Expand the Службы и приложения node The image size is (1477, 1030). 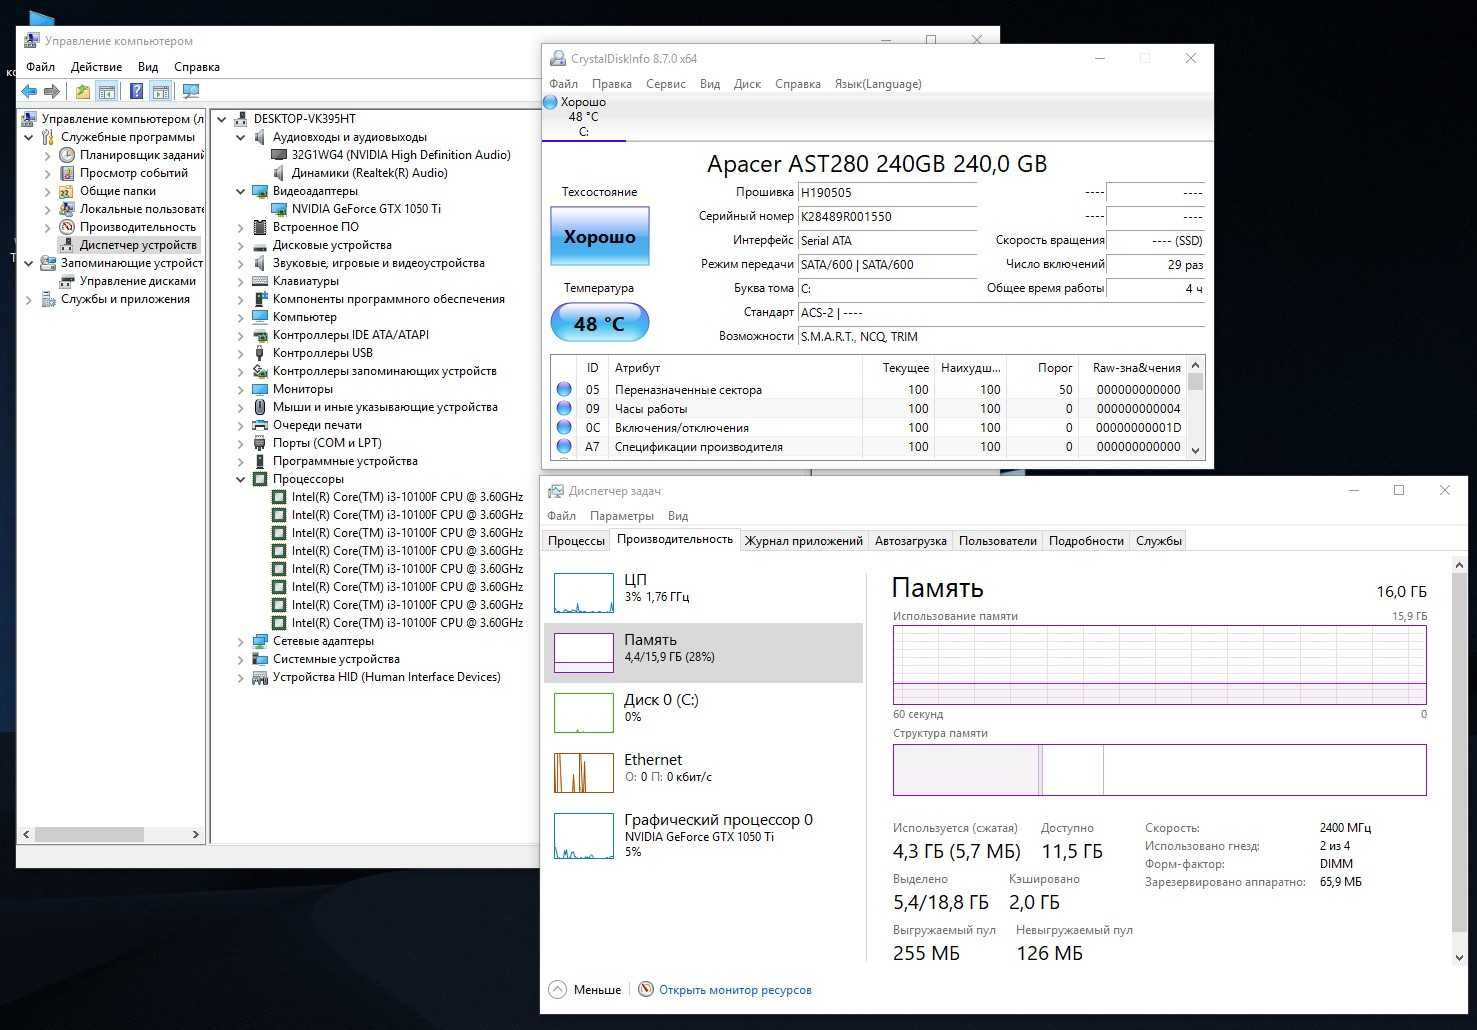coord(29,299)
